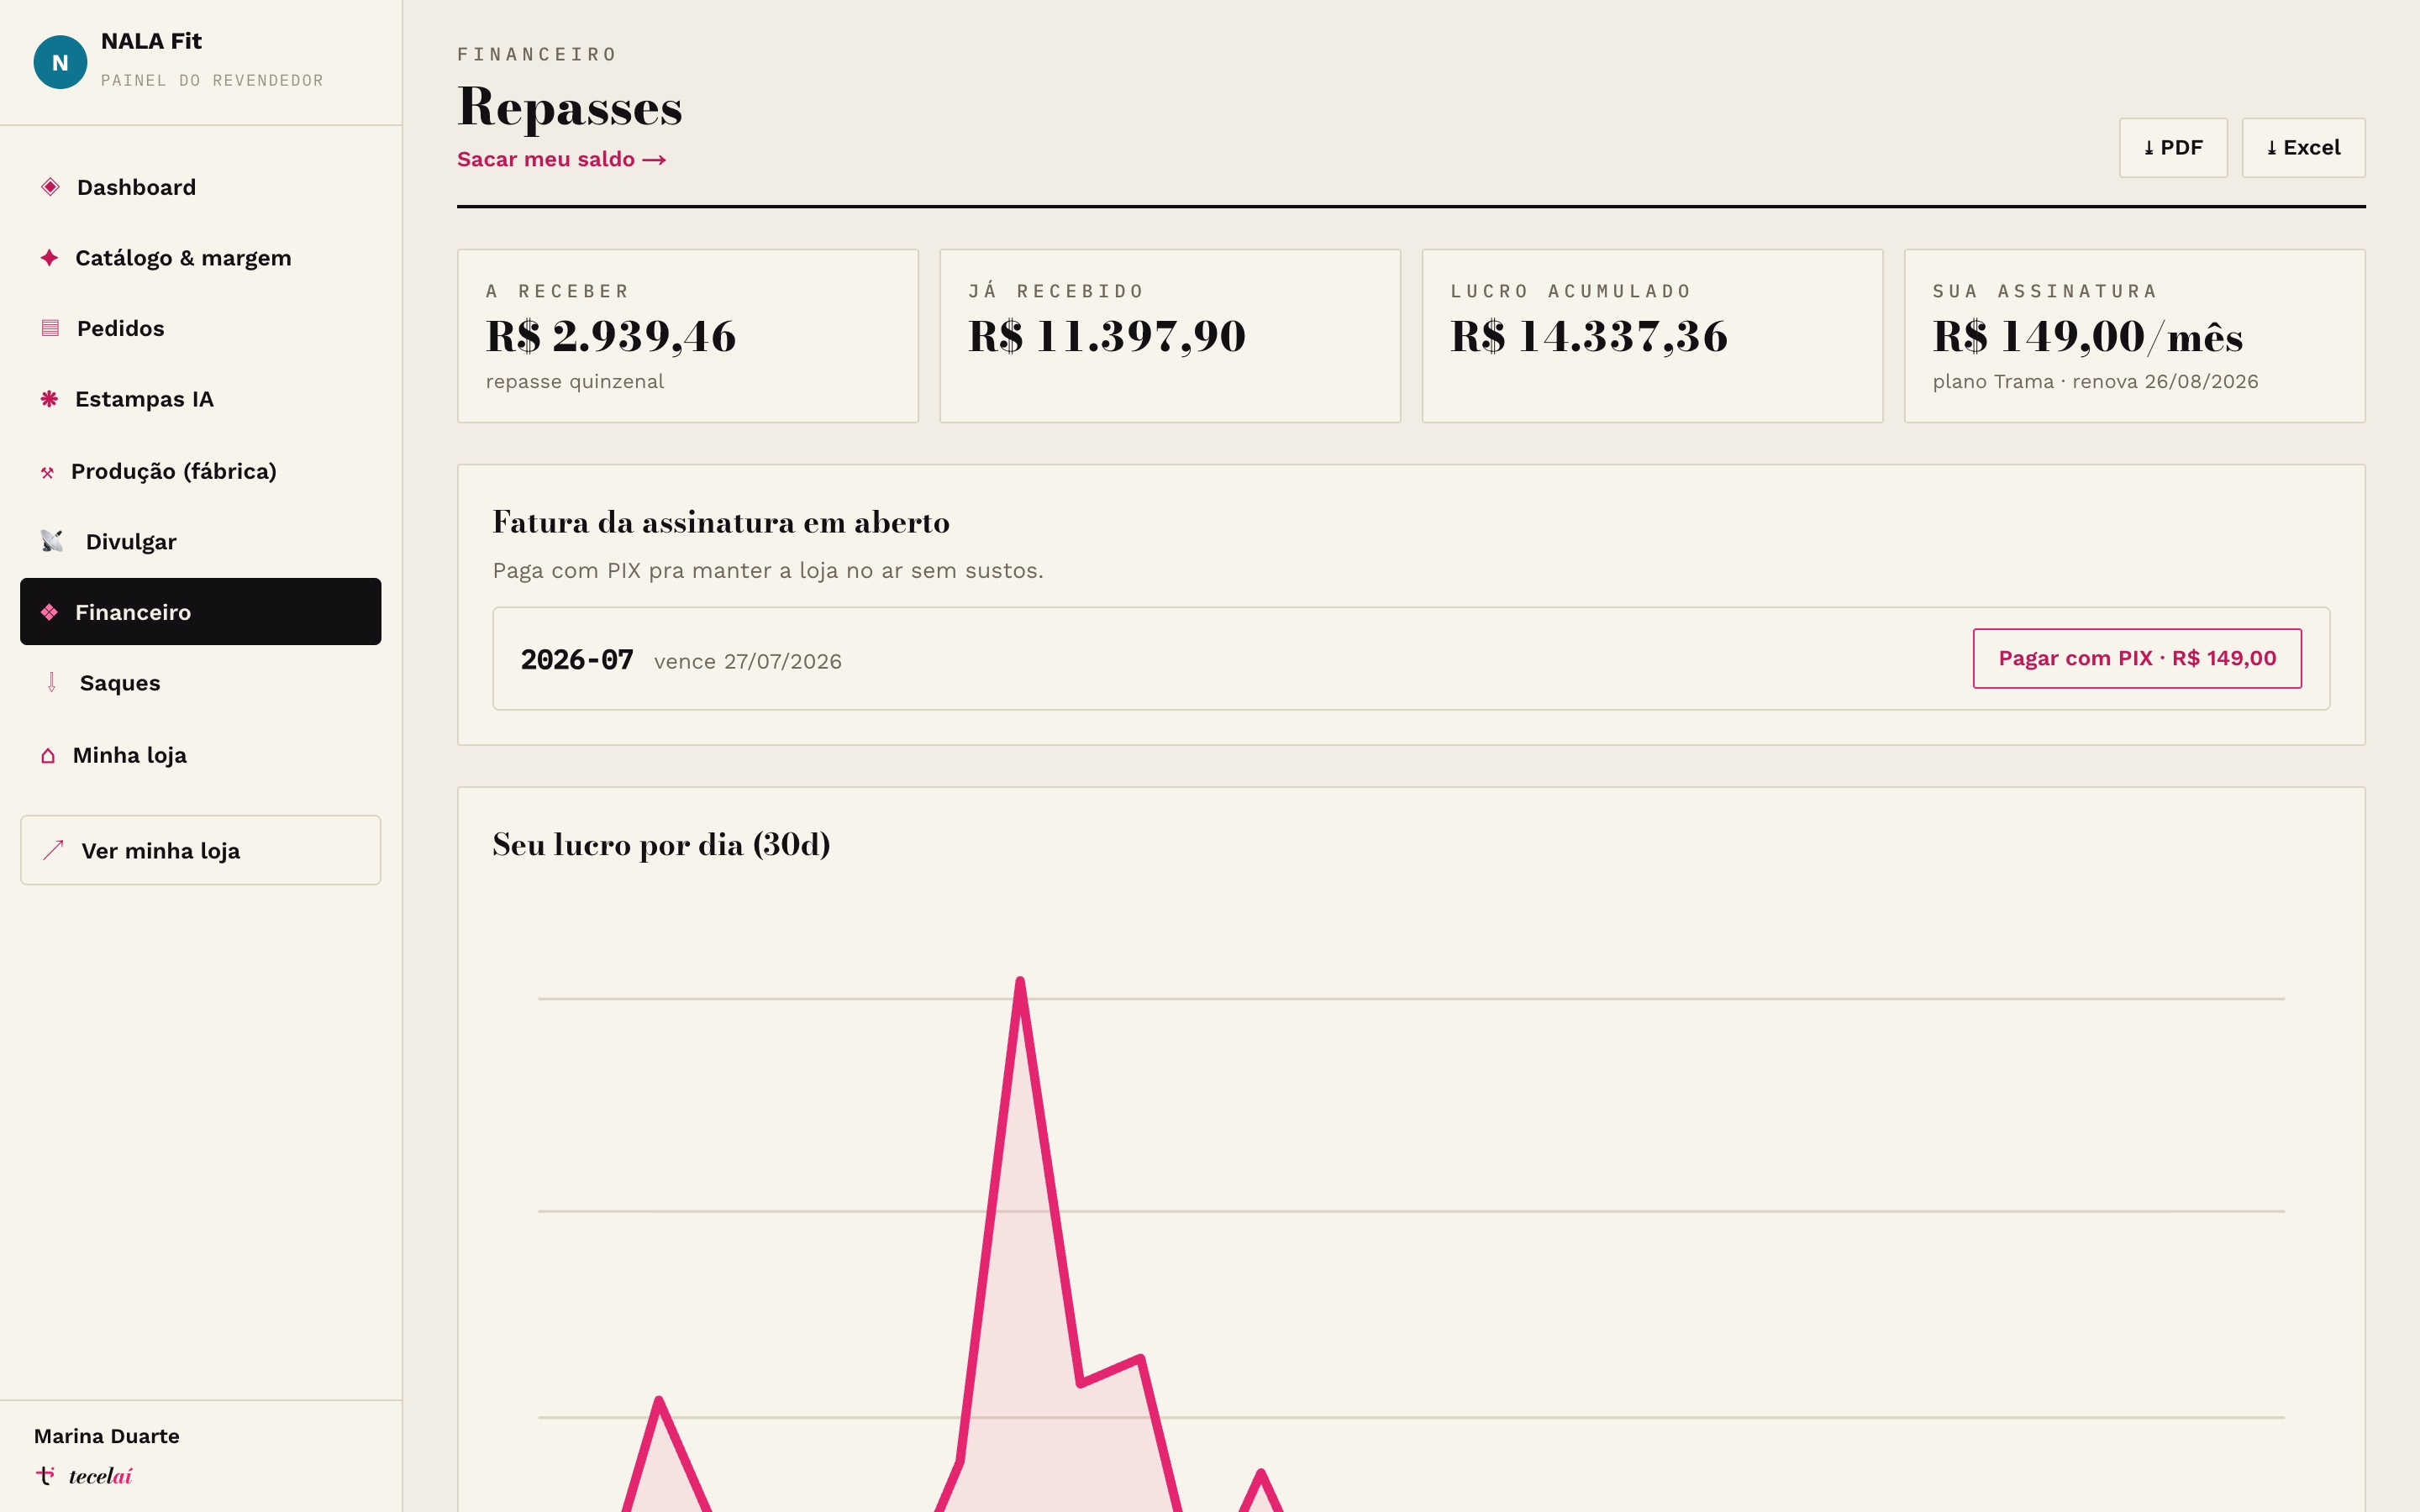Click the 'PAINEL DO REVENDEDOR' subtitle
This screenshot has height=1512, width=2420.
[x=212, y=80]
